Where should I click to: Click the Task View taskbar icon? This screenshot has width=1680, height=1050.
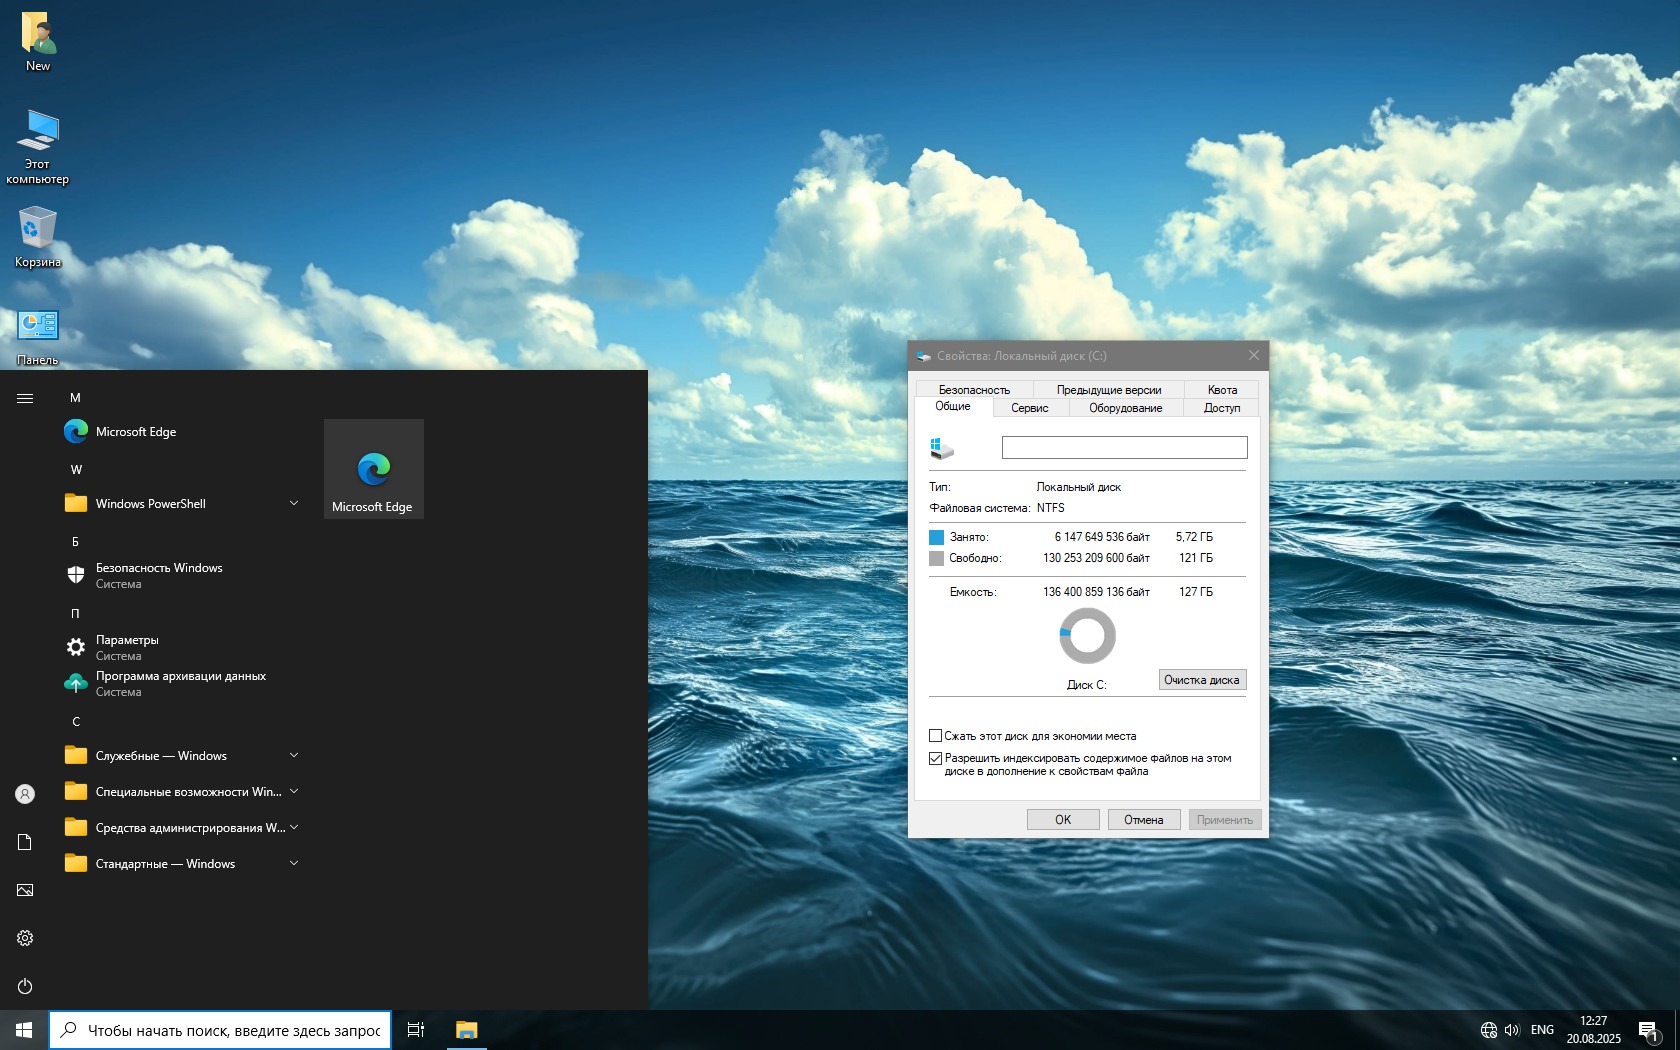coord(416,1030)
